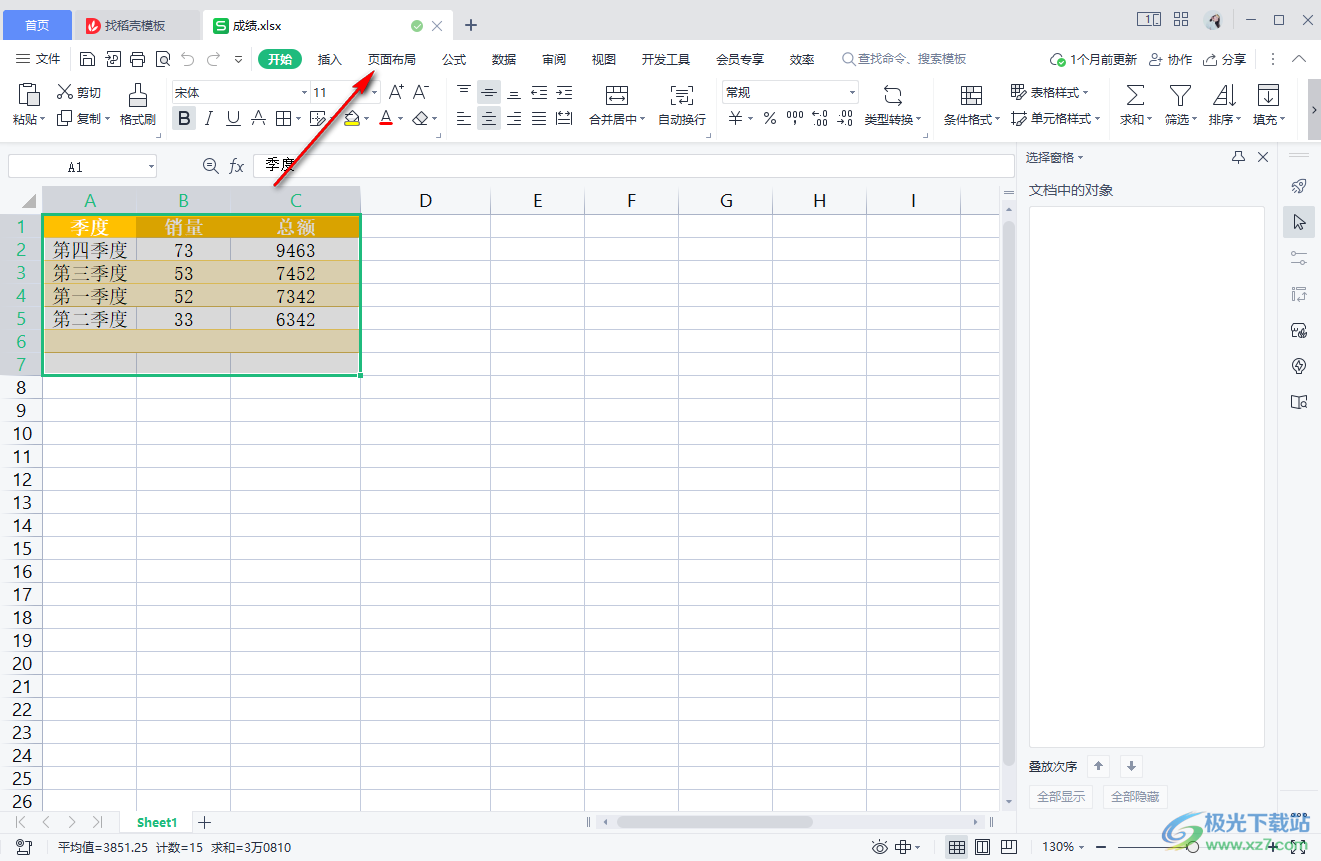Apply yellow fill color bucket

(351, 119)
